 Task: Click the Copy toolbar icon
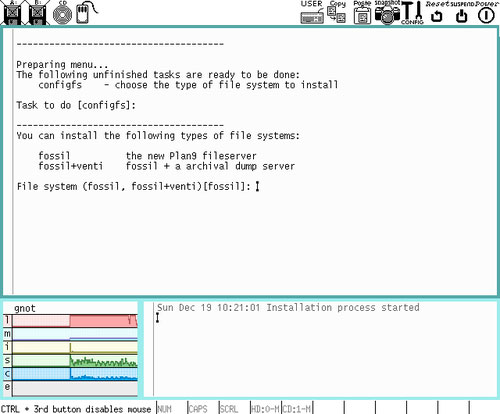[x=337, y=13]
